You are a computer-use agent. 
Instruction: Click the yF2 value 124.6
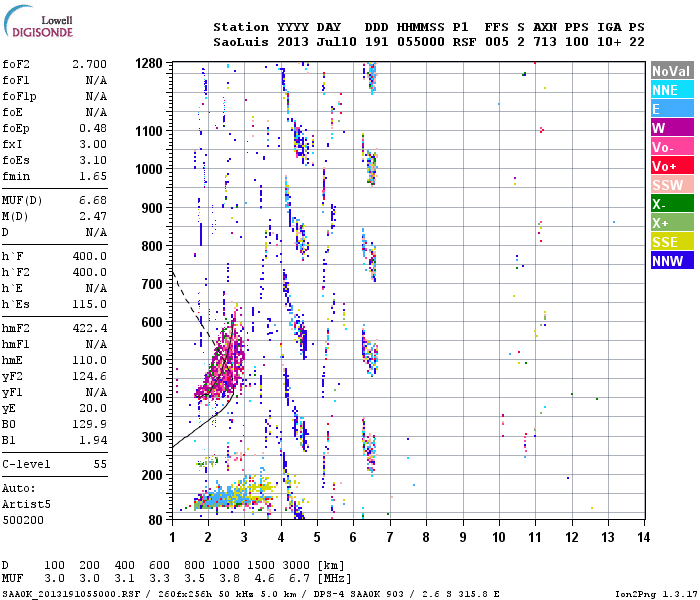(x=89, y=376)
